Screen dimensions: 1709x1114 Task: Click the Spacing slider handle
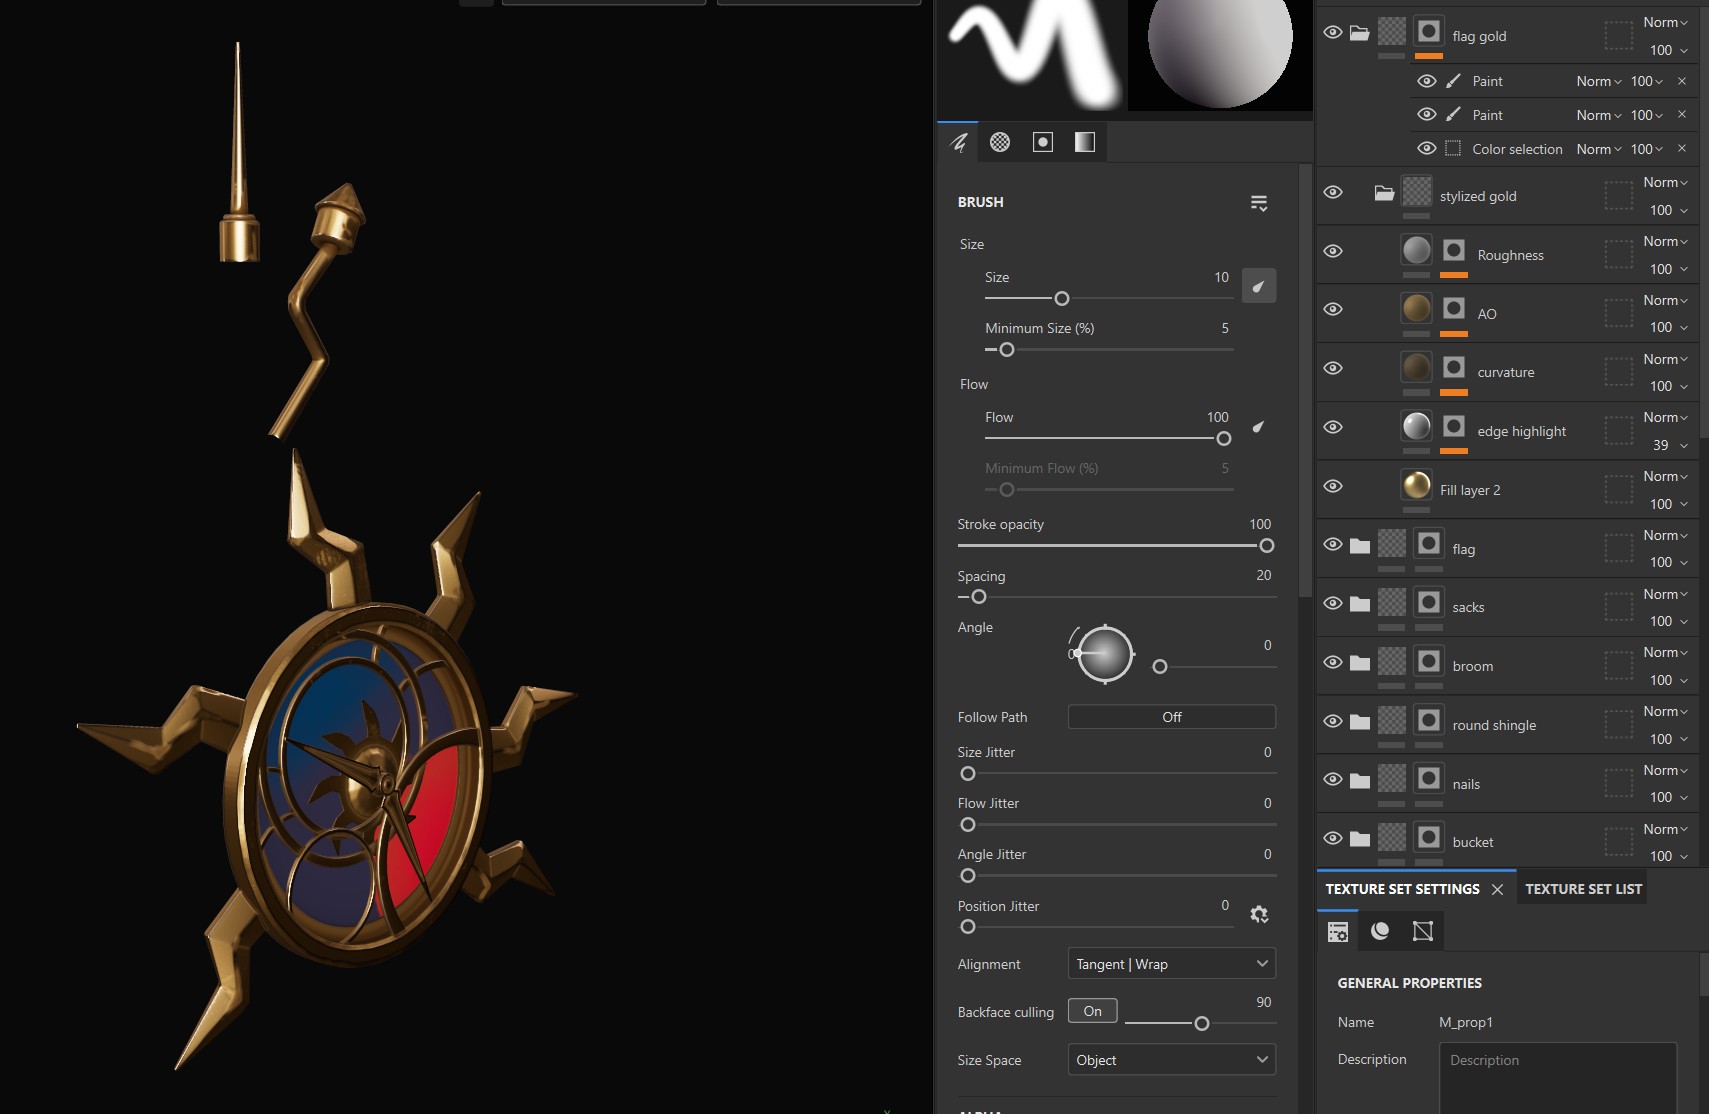click(979, 597)
